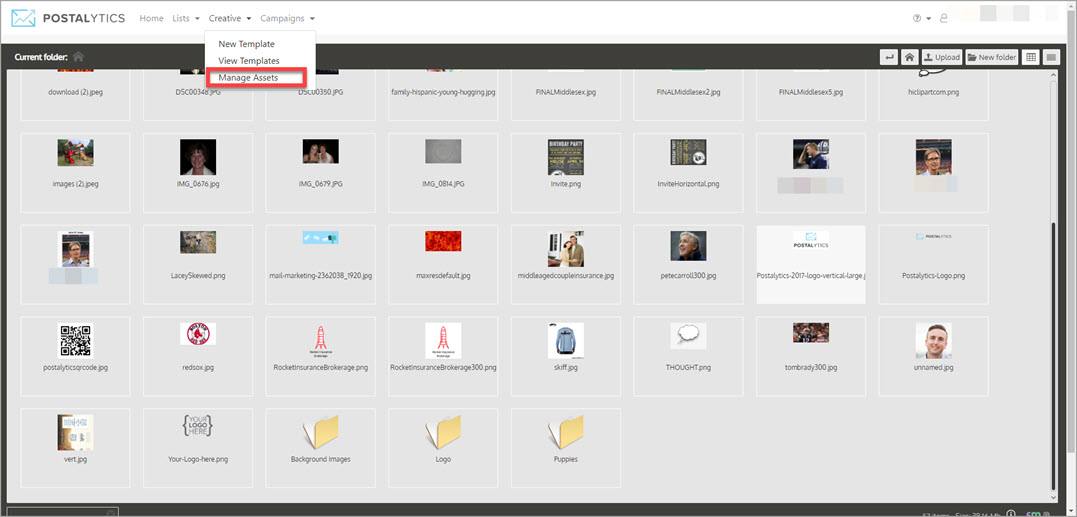Select the Your-Logo-here.png placeholder thumbnail
This screenshot has height=517, width=1077.
(x=198, y=426)
